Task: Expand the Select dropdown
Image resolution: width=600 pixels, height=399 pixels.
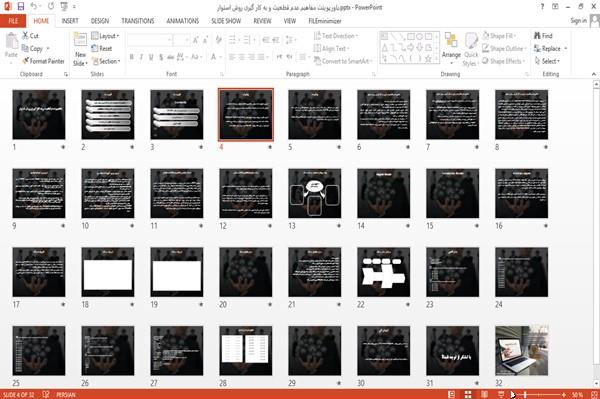Action: click(547, 61)
